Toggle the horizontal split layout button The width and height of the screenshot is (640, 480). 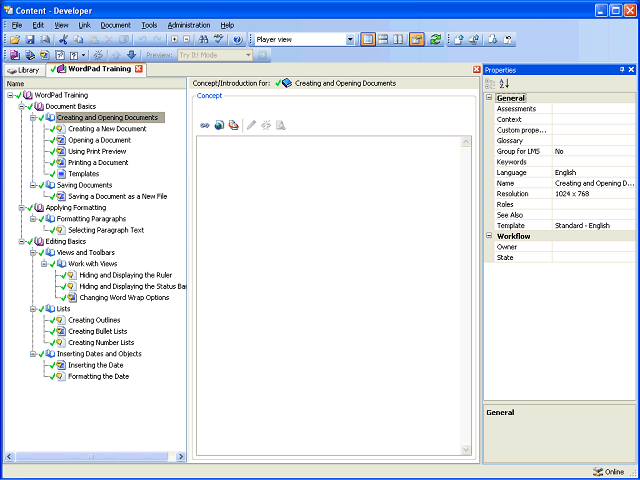point(383,40)
